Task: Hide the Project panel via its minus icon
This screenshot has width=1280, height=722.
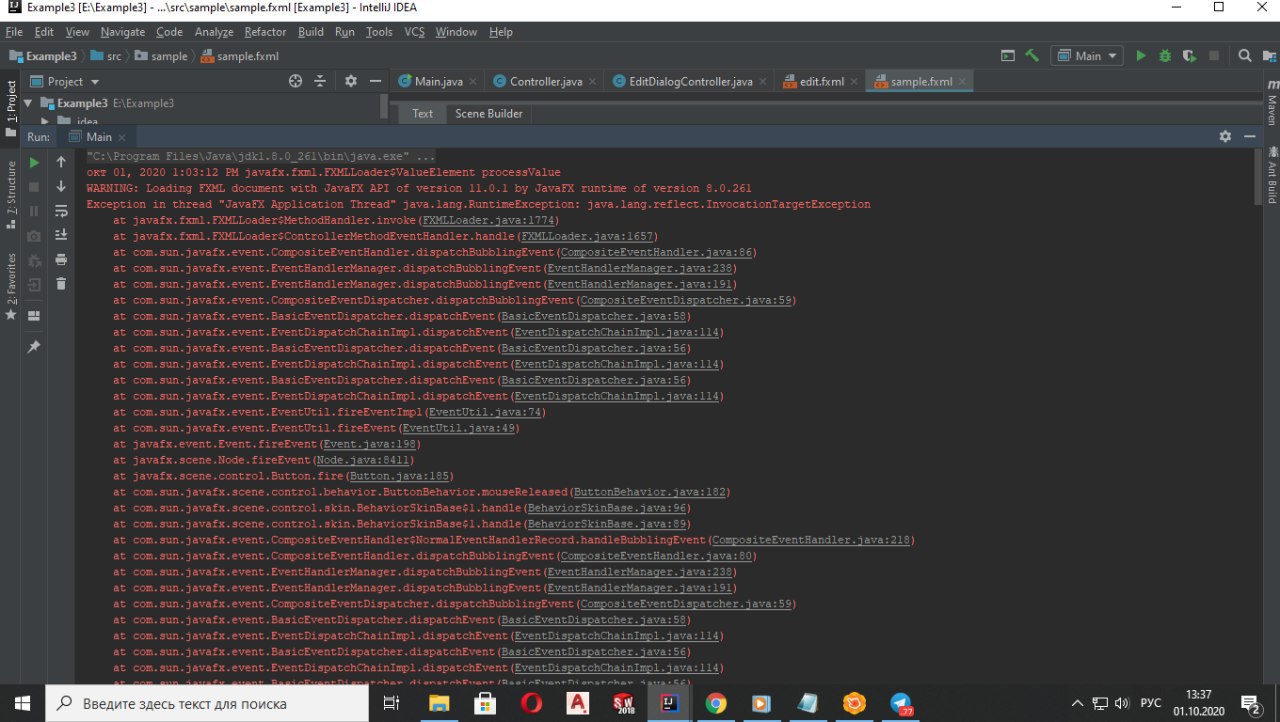Action: pyautogui.click(x=375, y=81)
